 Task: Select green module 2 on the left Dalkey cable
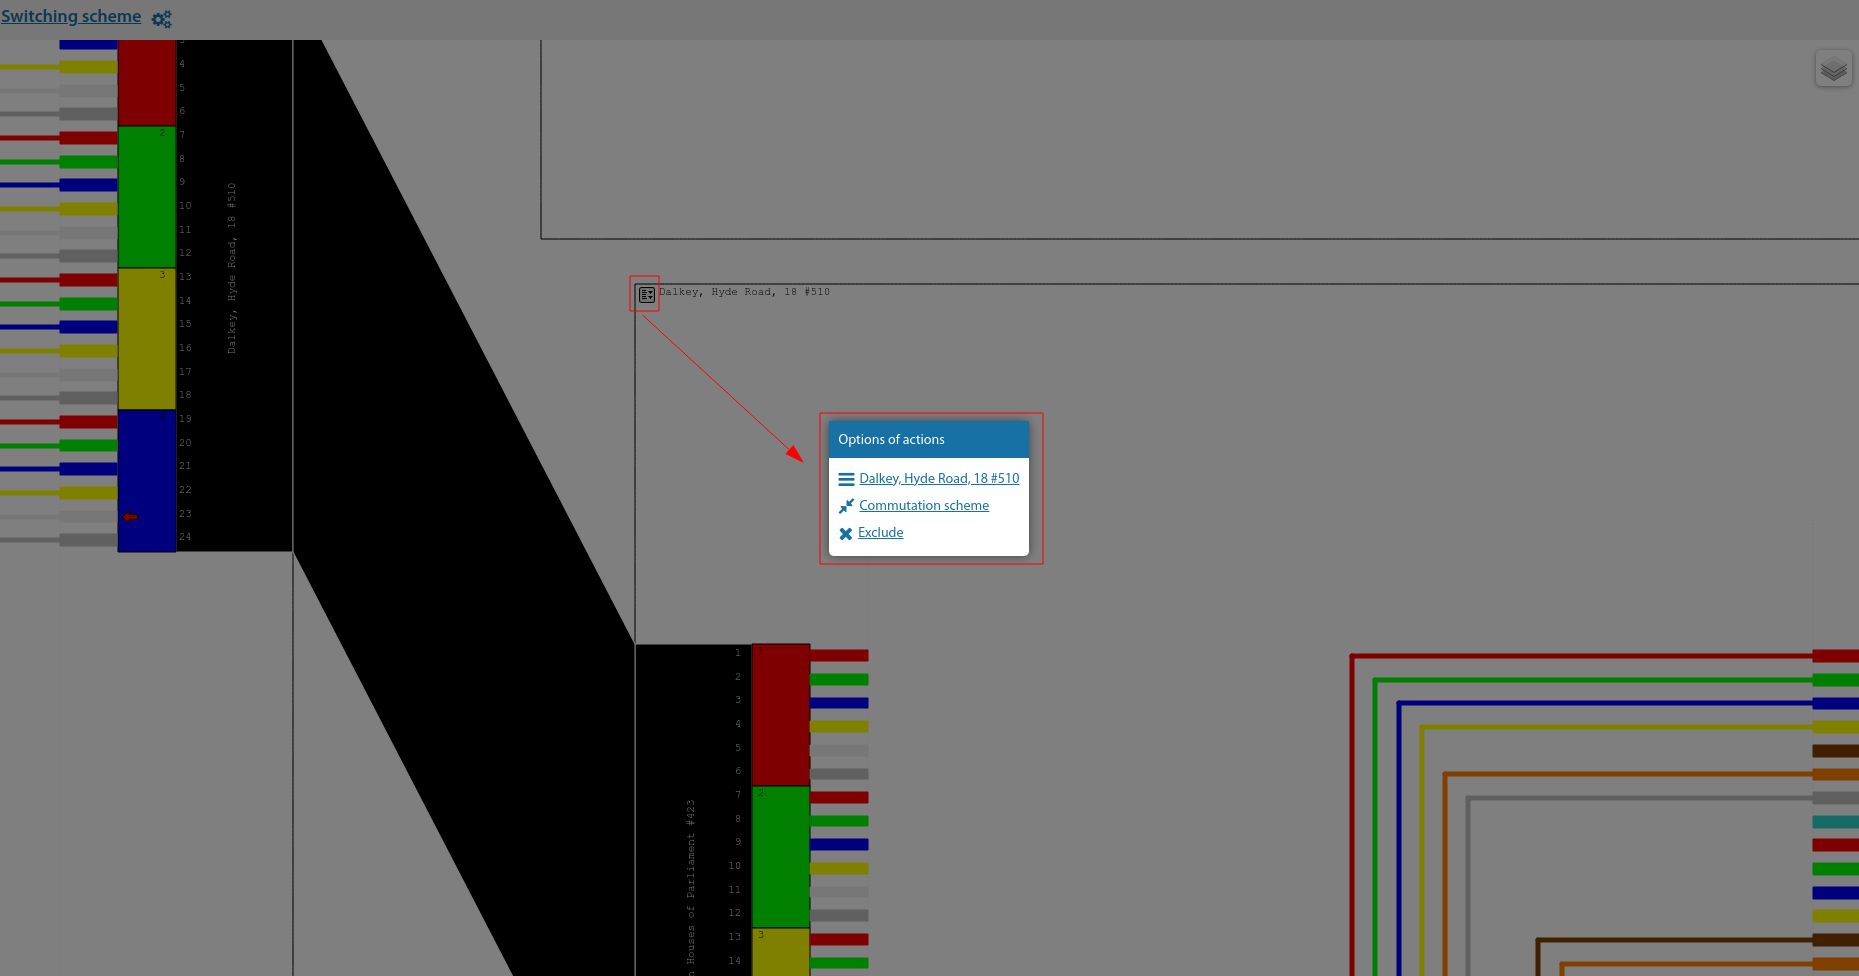coord(146,197)
